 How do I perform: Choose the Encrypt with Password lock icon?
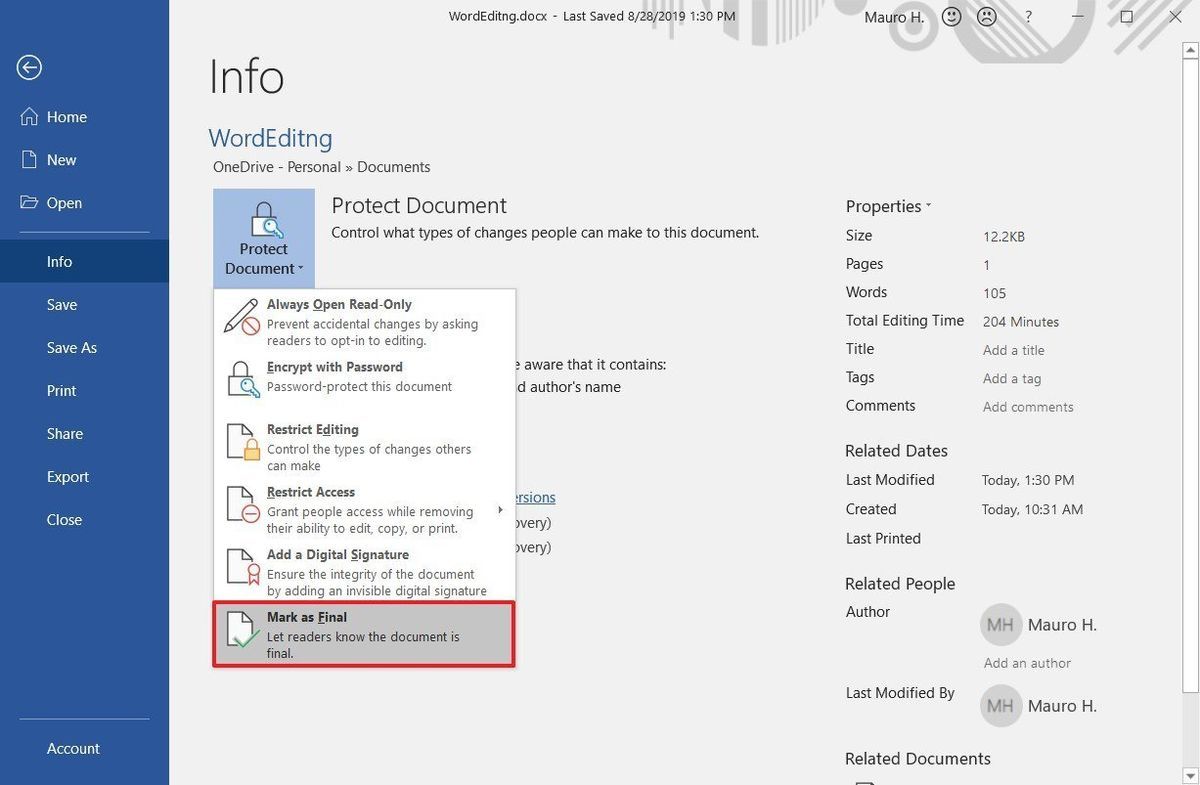(x=241, y=378)
